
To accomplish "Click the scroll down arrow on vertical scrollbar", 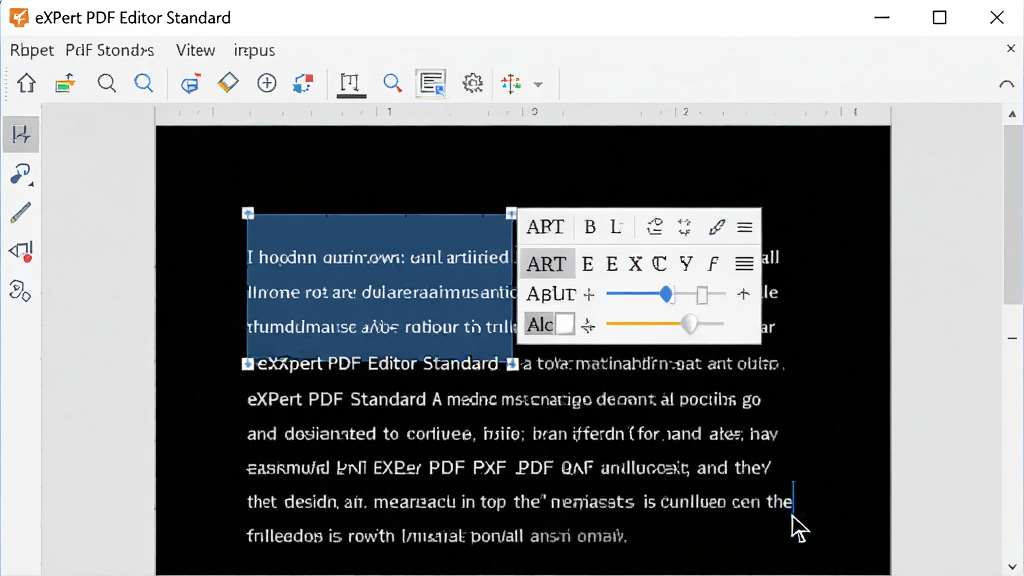I will click(x=1012, y=567).
